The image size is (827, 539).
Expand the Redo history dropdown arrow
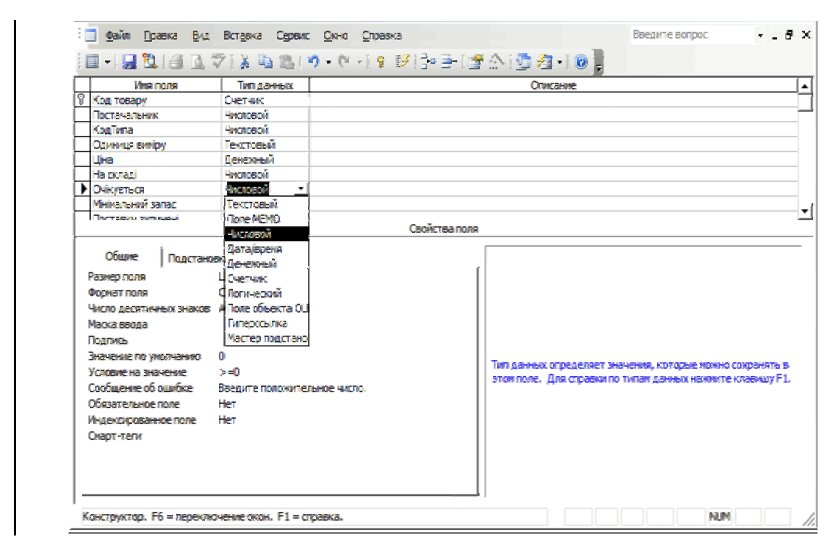(359, 62)
